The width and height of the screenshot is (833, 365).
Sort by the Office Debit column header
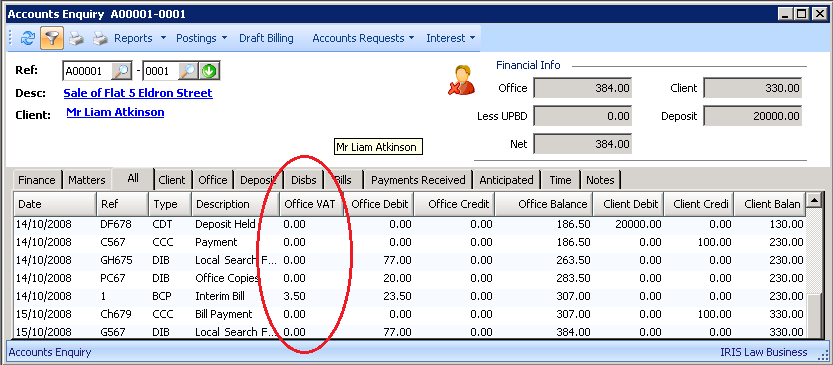[x=379, y=204]
